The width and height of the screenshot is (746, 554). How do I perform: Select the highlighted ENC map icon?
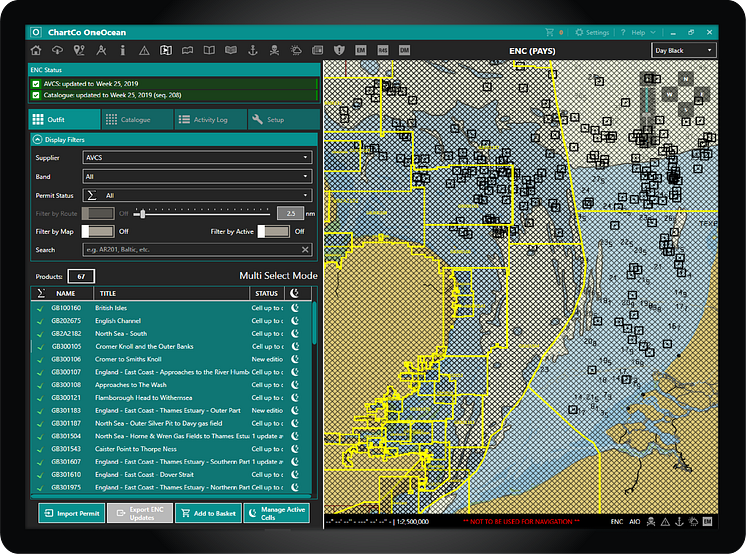click(166, 50)
